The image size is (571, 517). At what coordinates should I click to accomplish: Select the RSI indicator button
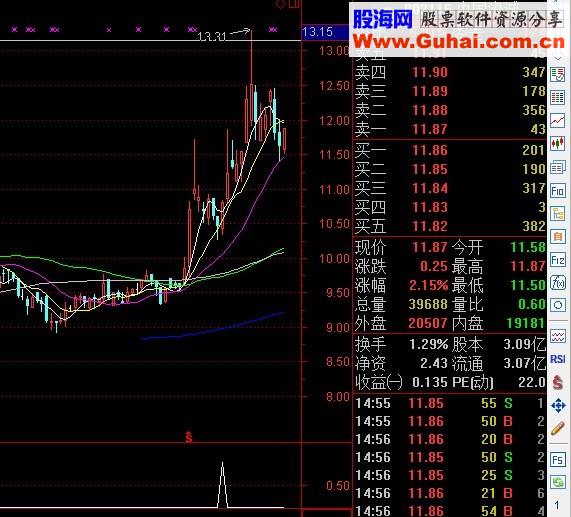pyautogui.click(x=558, y=359)
